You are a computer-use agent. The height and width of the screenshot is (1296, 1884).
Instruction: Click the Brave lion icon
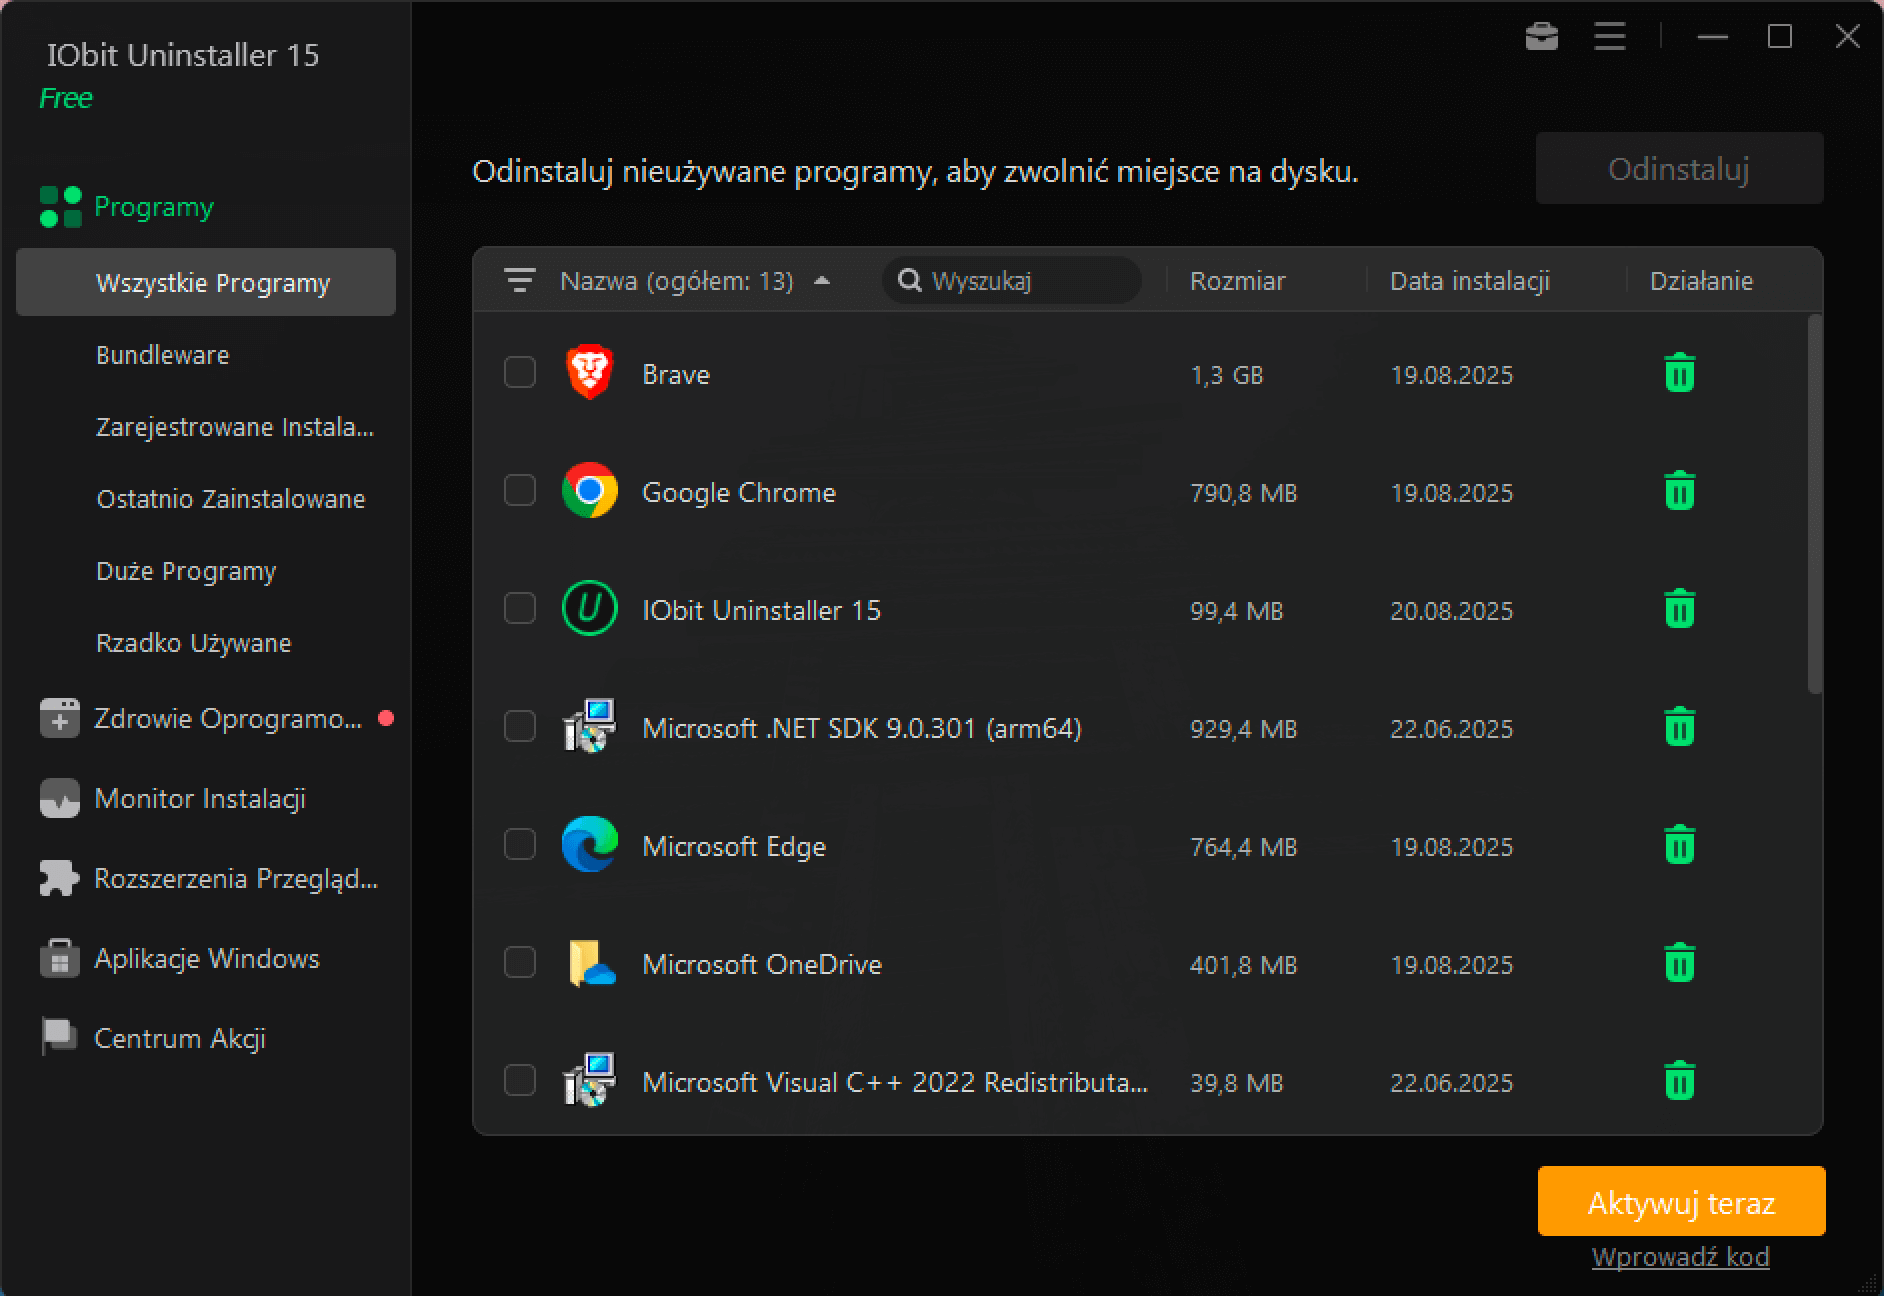click(x=589, y=373)
